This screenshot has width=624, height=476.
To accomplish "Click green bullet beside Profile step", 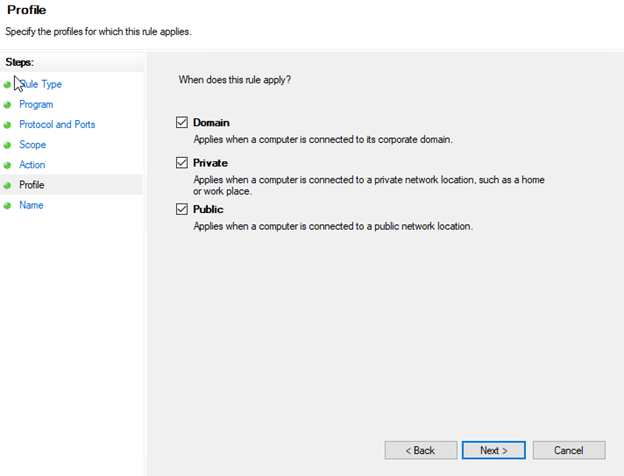I will [x=7, y=185].
